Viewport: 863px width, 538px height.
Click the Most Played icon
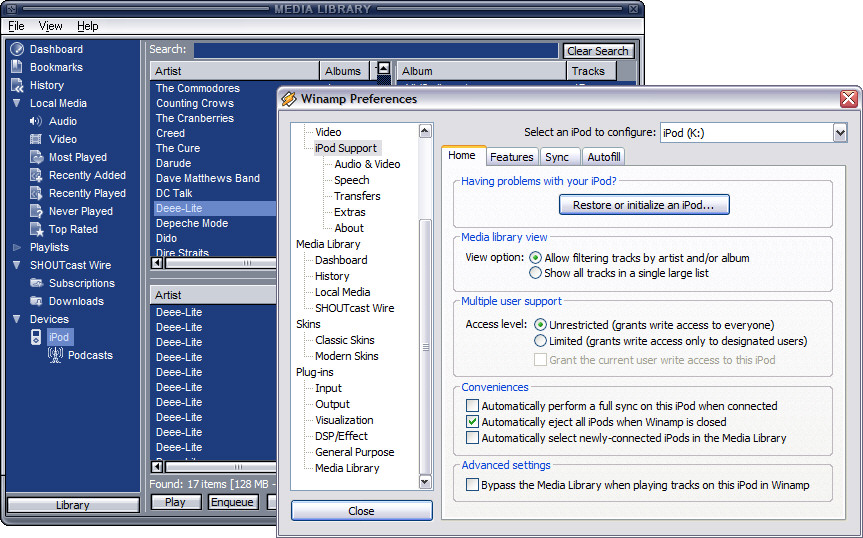(36, 157)
